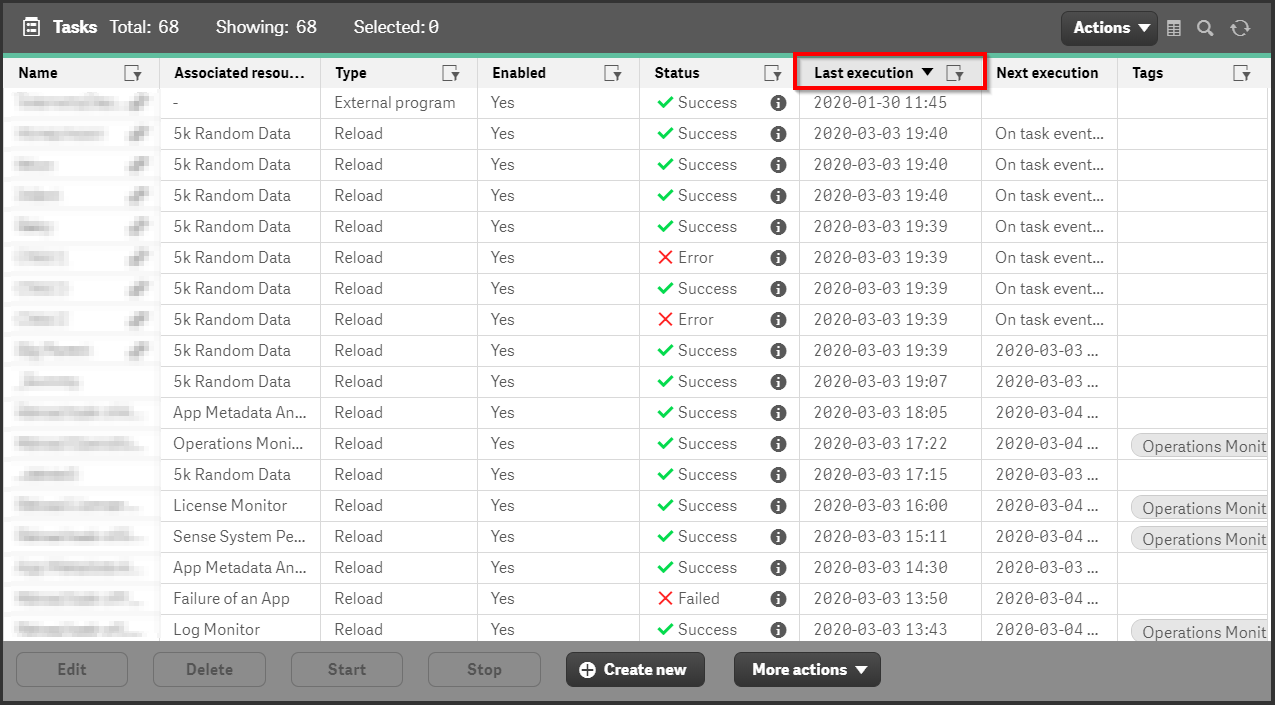Image resolution: width=1275 pixels, height=705 pixels.
Task: Click the info icon on the top Success row
Action: (779, 102)
